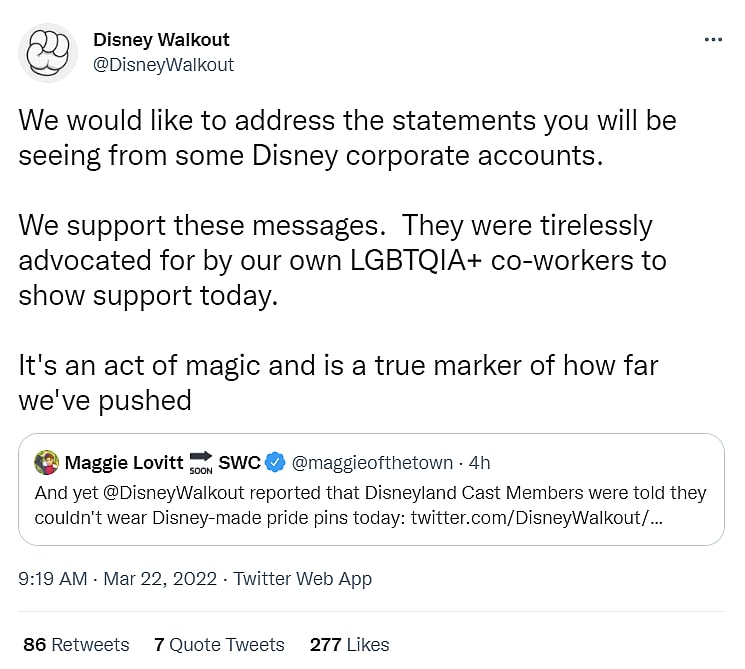
Task: Click the Disney Walkout display name
Action: pyautogui.click(x=161, y=40)
